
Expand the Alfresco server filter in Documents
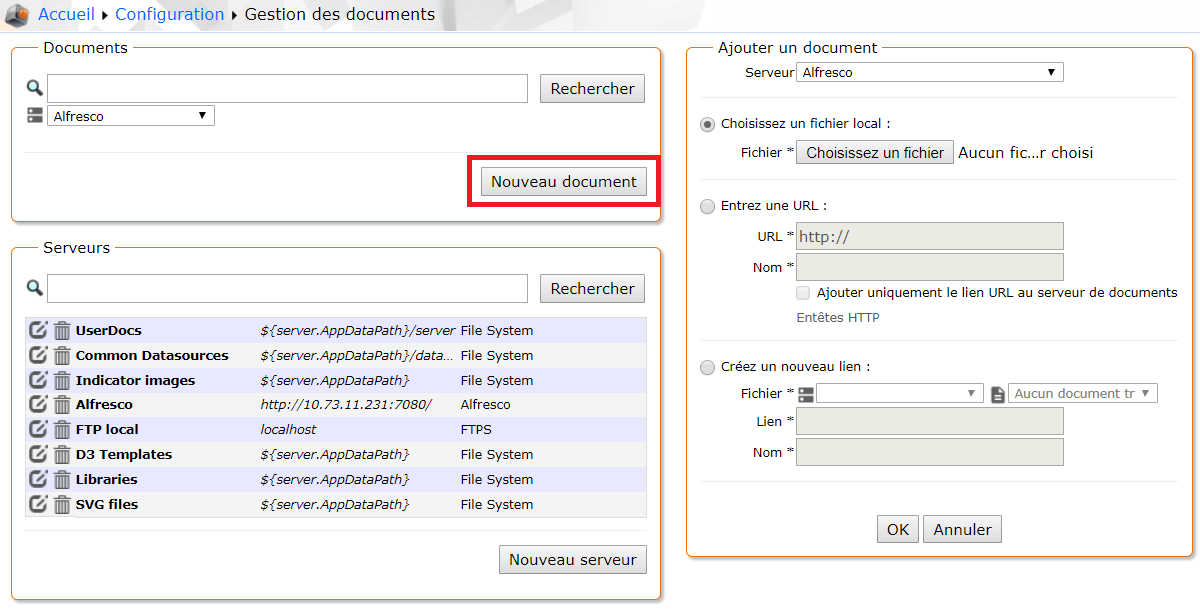point(130,116)
